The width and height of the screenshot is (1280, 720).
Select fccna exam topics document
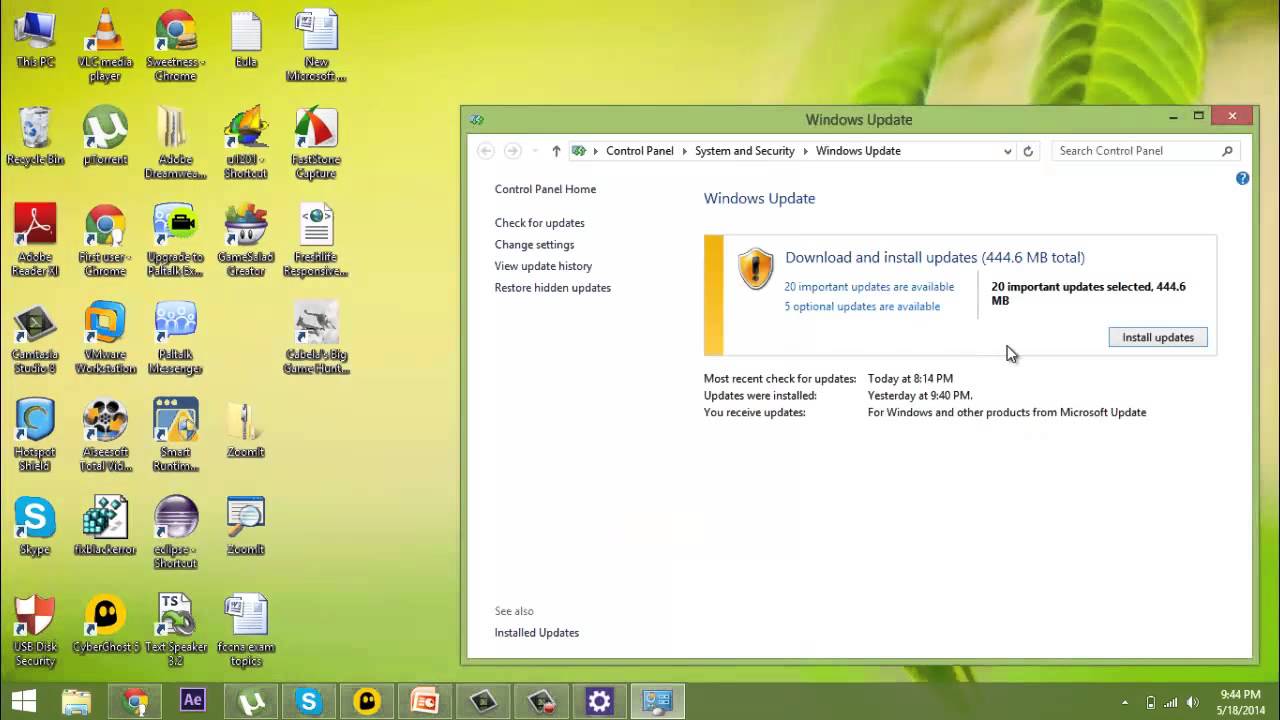tap(246, 631)
